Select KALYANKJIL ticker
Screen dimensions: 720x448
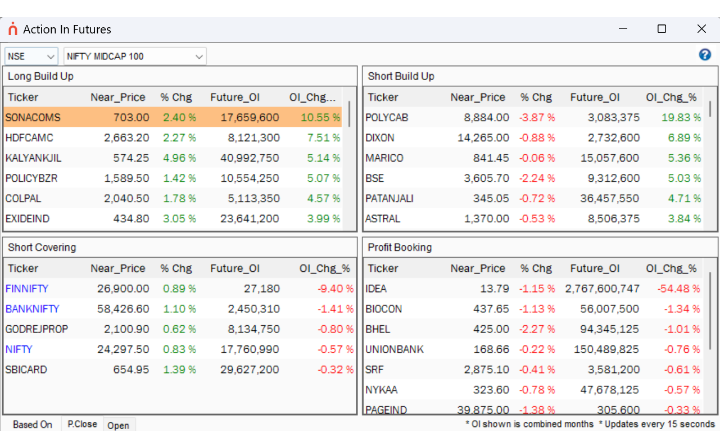[x=33, y=158]
